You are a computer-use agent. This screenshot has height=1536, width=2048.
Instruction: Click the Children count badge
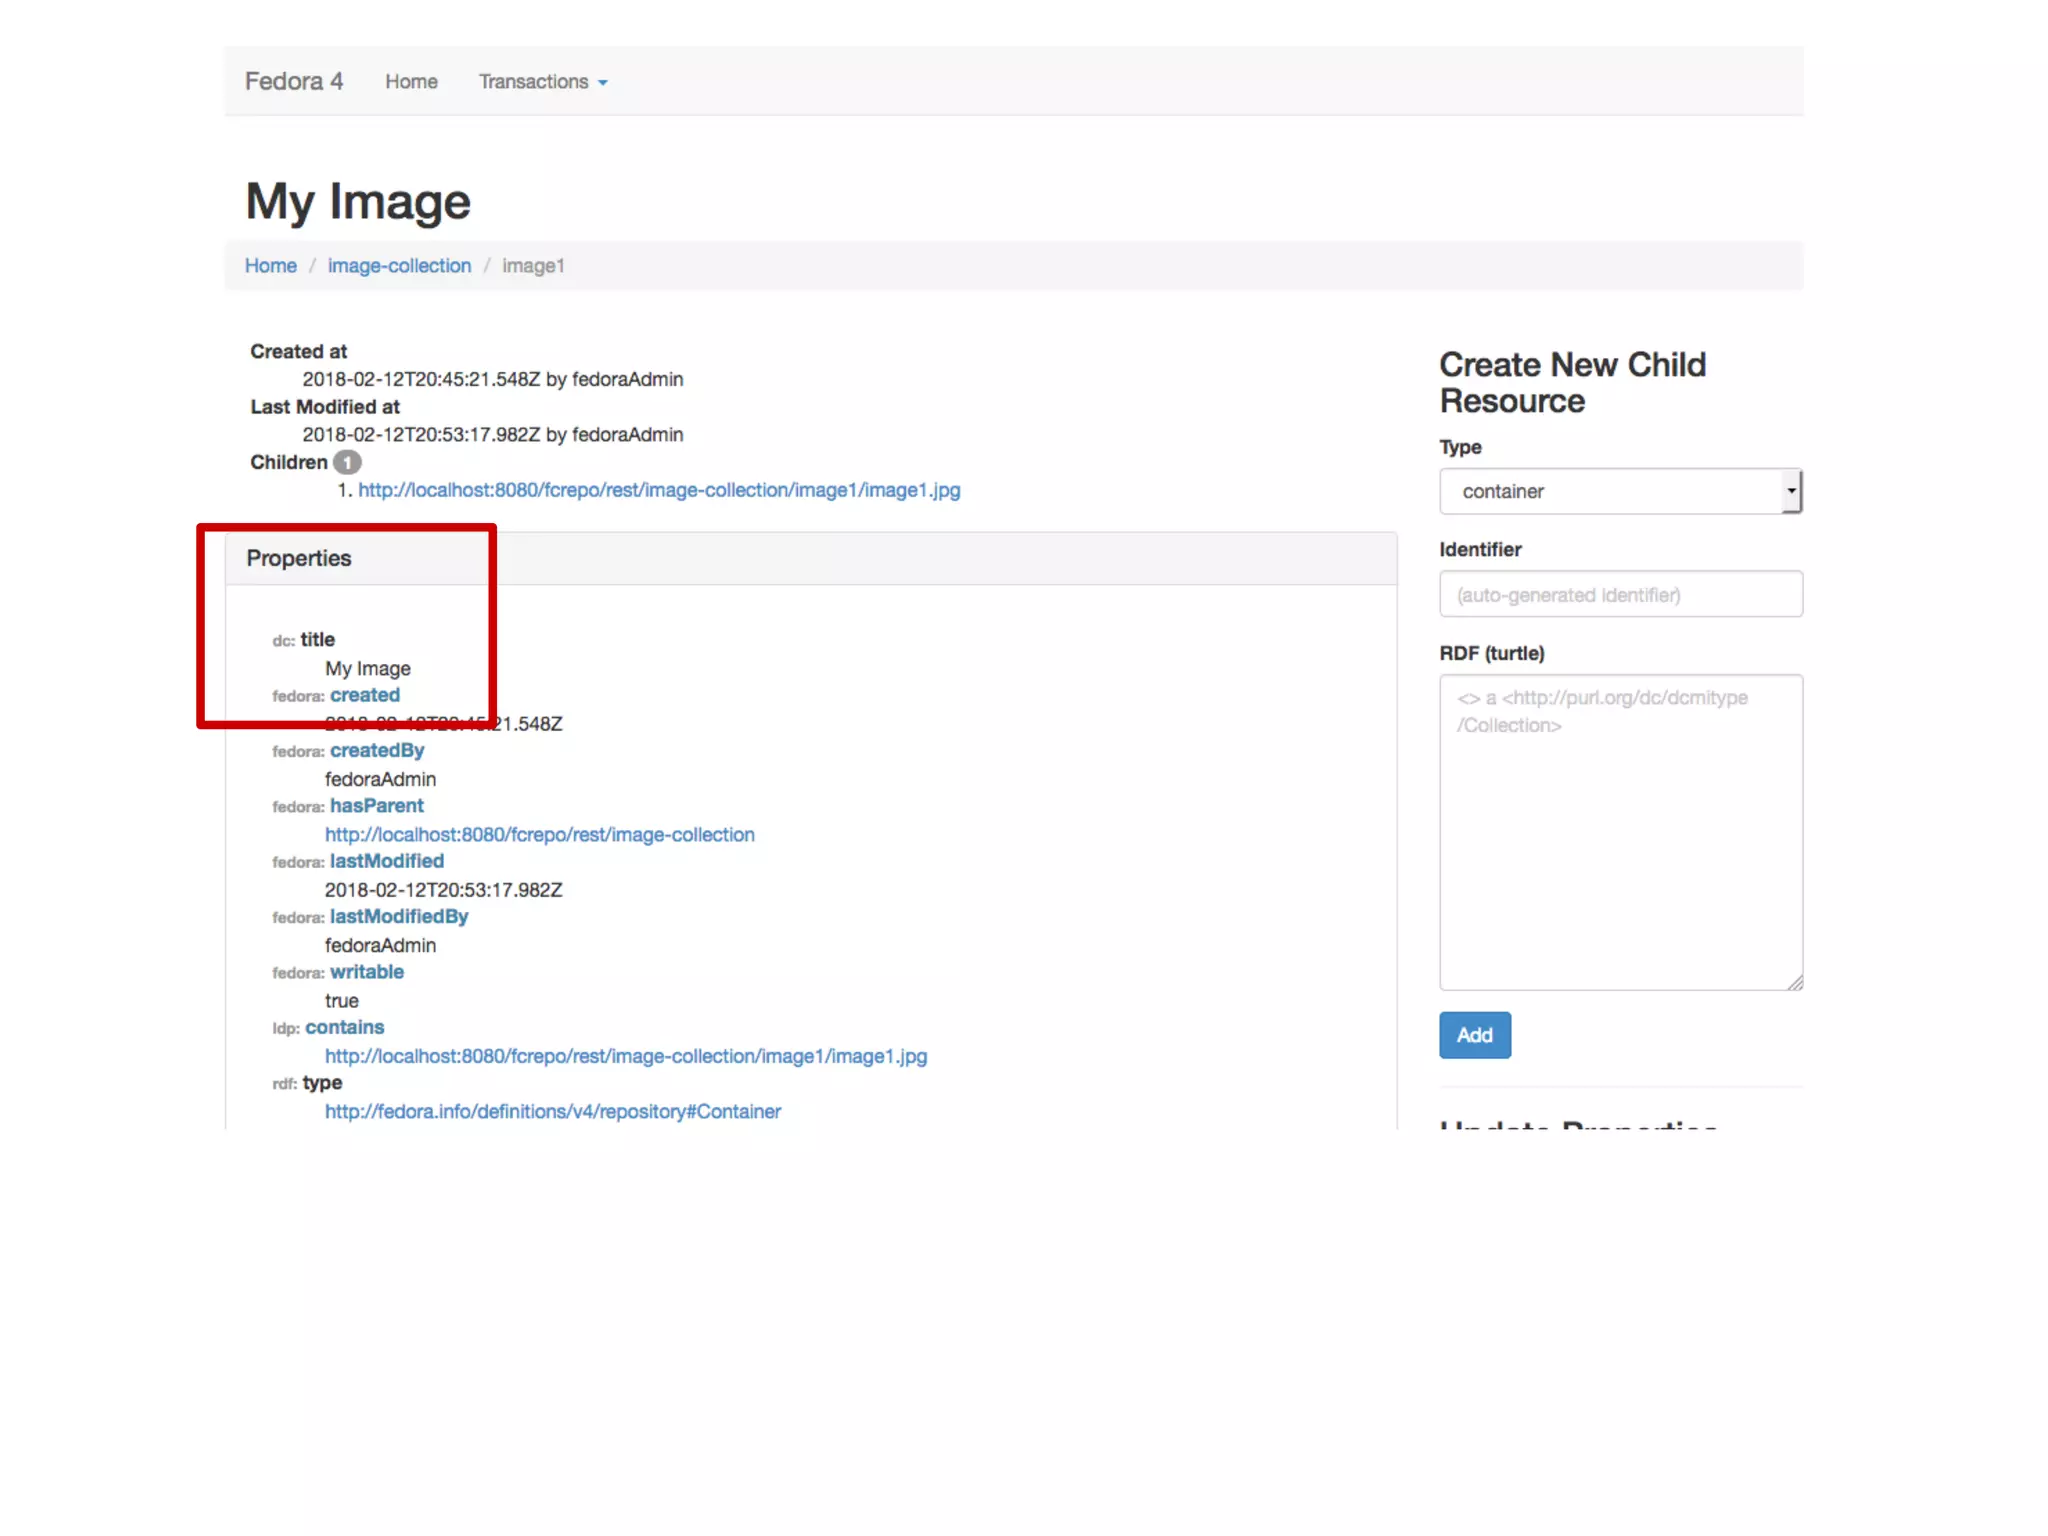pyautogui.click(x=347, y=462)
